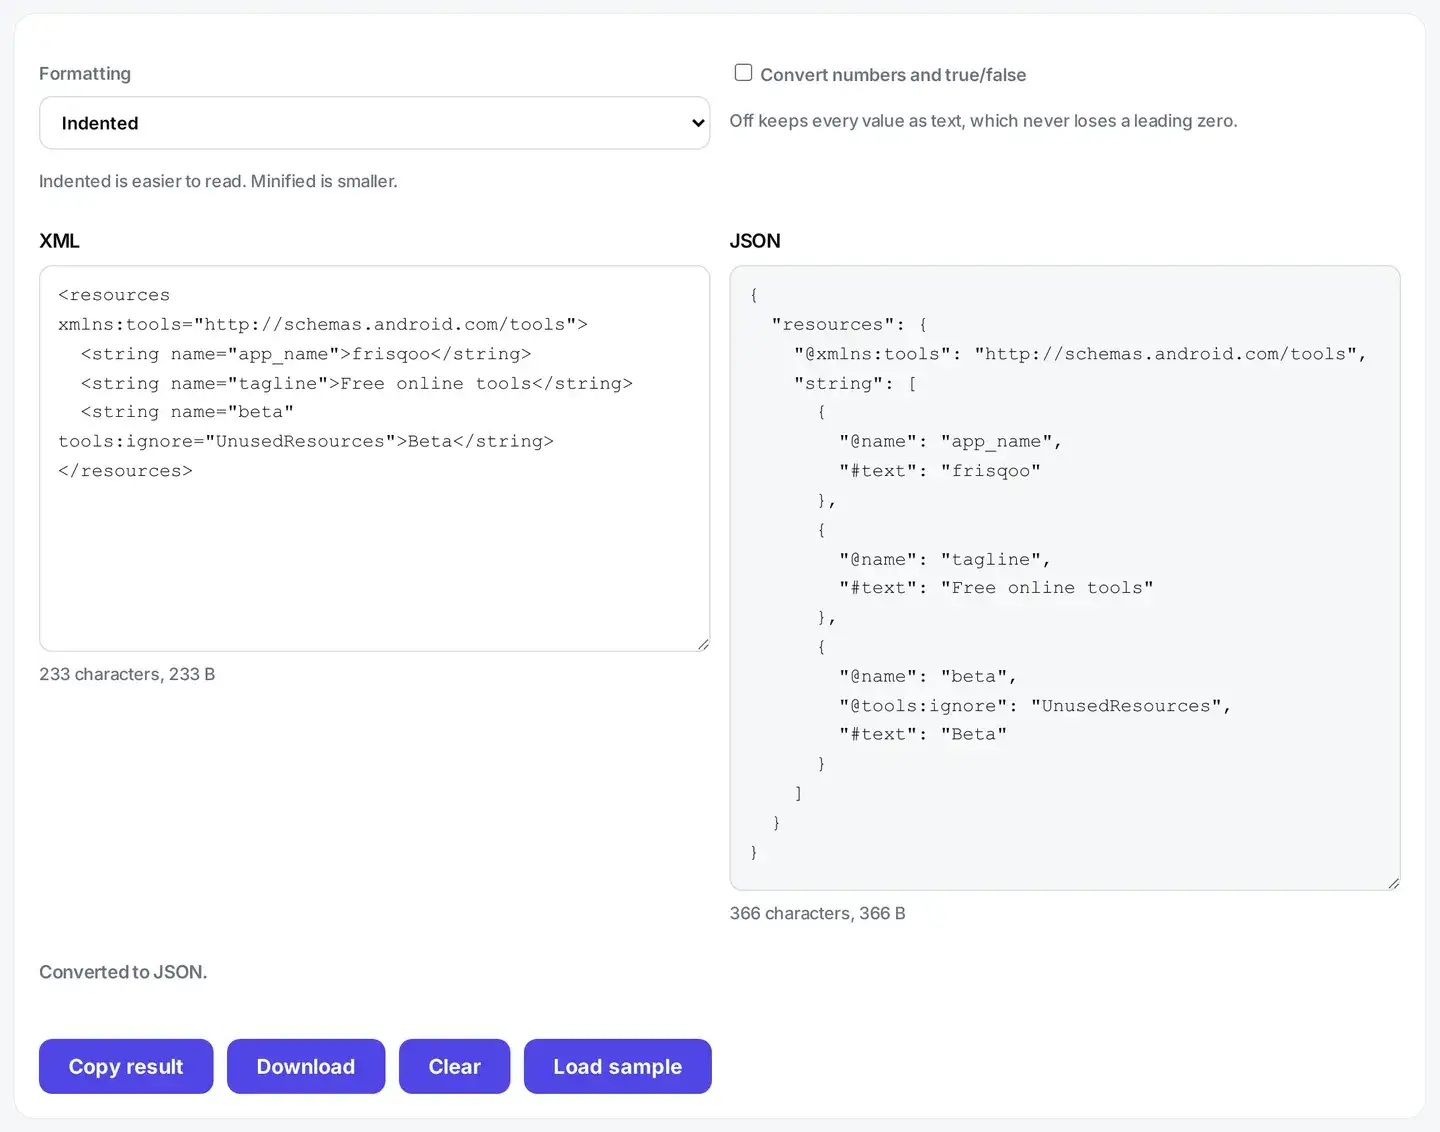Click inside the JSON output area
The image size is (1440, 1132).
pos(1065,577)
